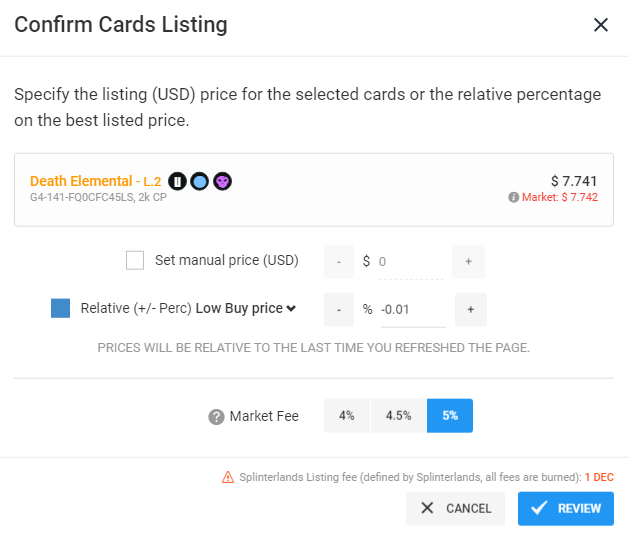Click the info icon beside Market price

tap(513, 197)
